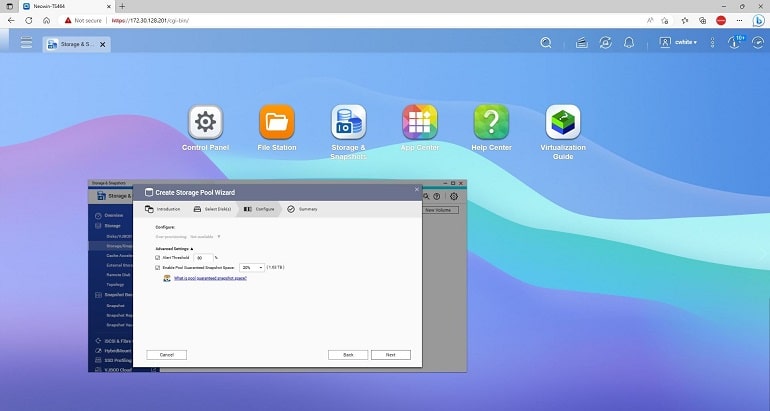Click the browser address bar URL
The width and height of the screenshot is (770, 411).
150,21
